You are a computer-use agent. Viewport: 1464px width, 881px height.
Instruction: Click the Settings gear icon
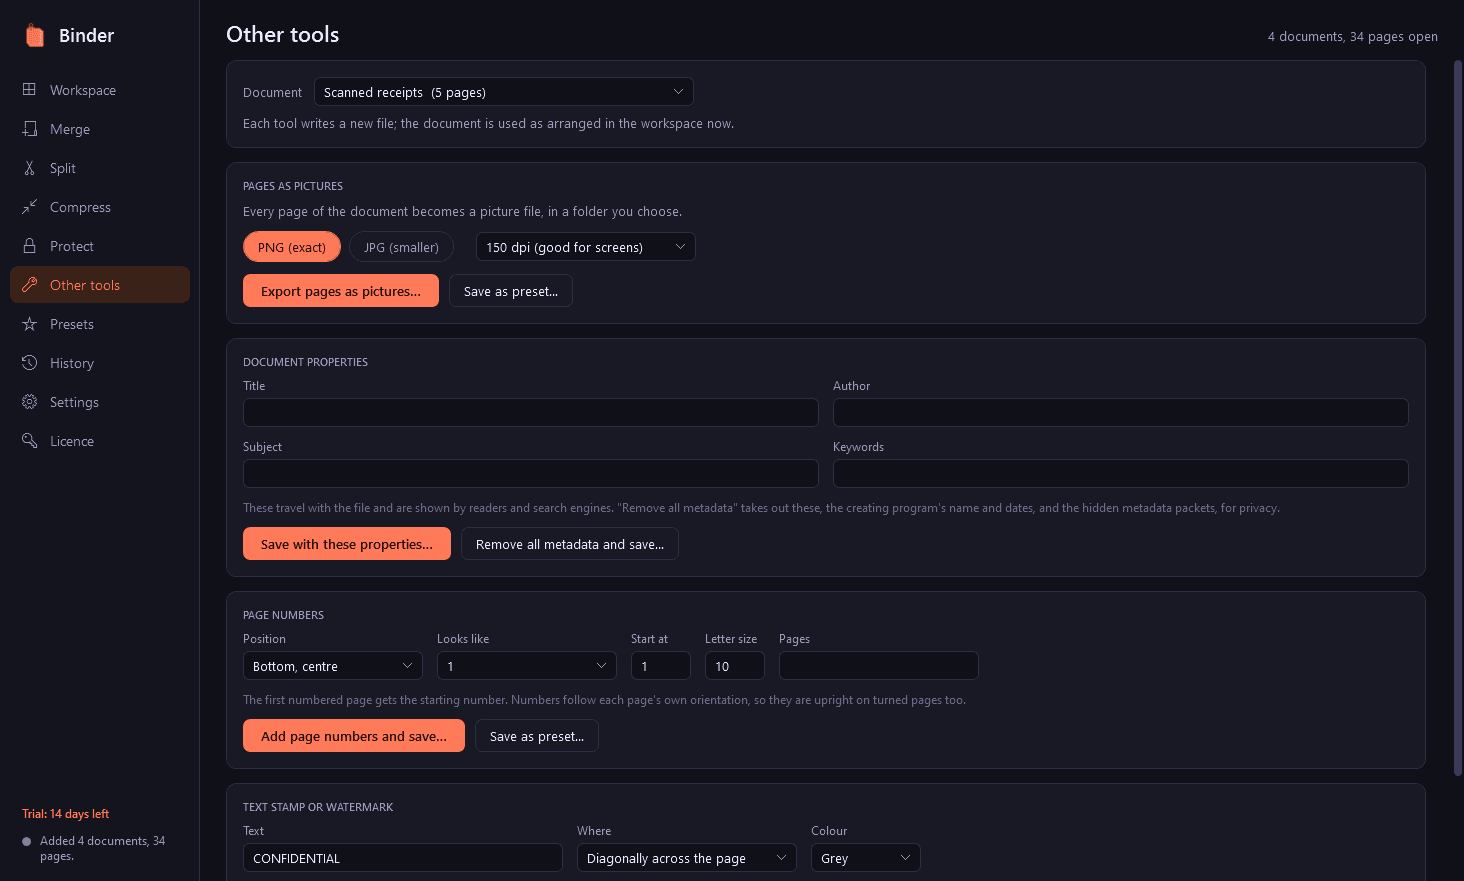(x=29, y=402)
